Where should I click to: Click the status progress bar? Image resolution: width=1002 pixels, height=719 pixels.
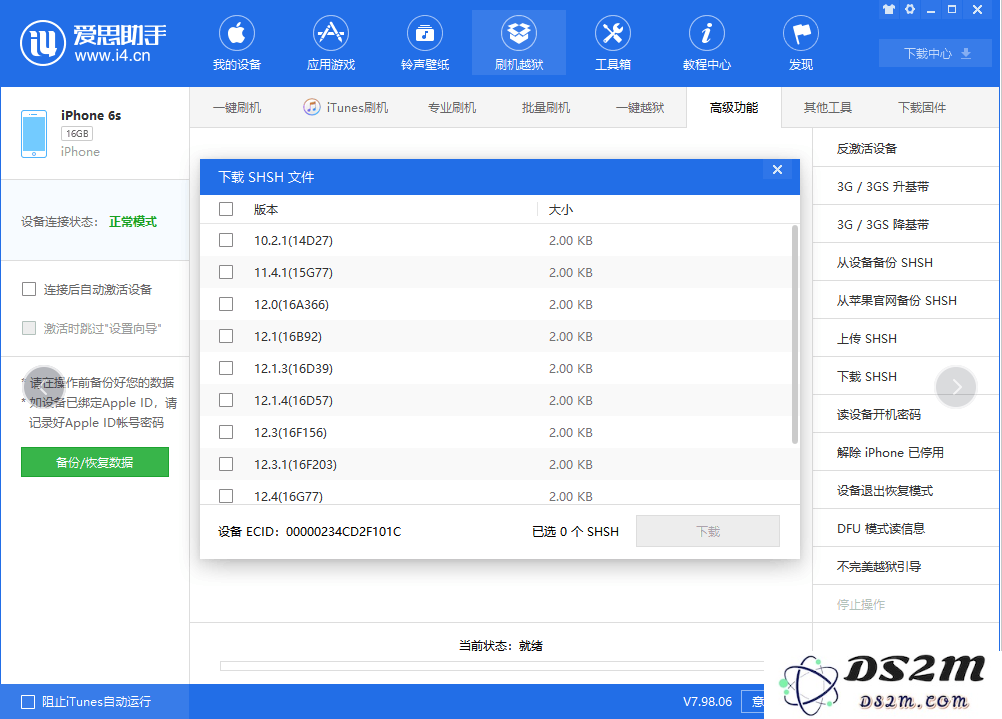[492, 666]
